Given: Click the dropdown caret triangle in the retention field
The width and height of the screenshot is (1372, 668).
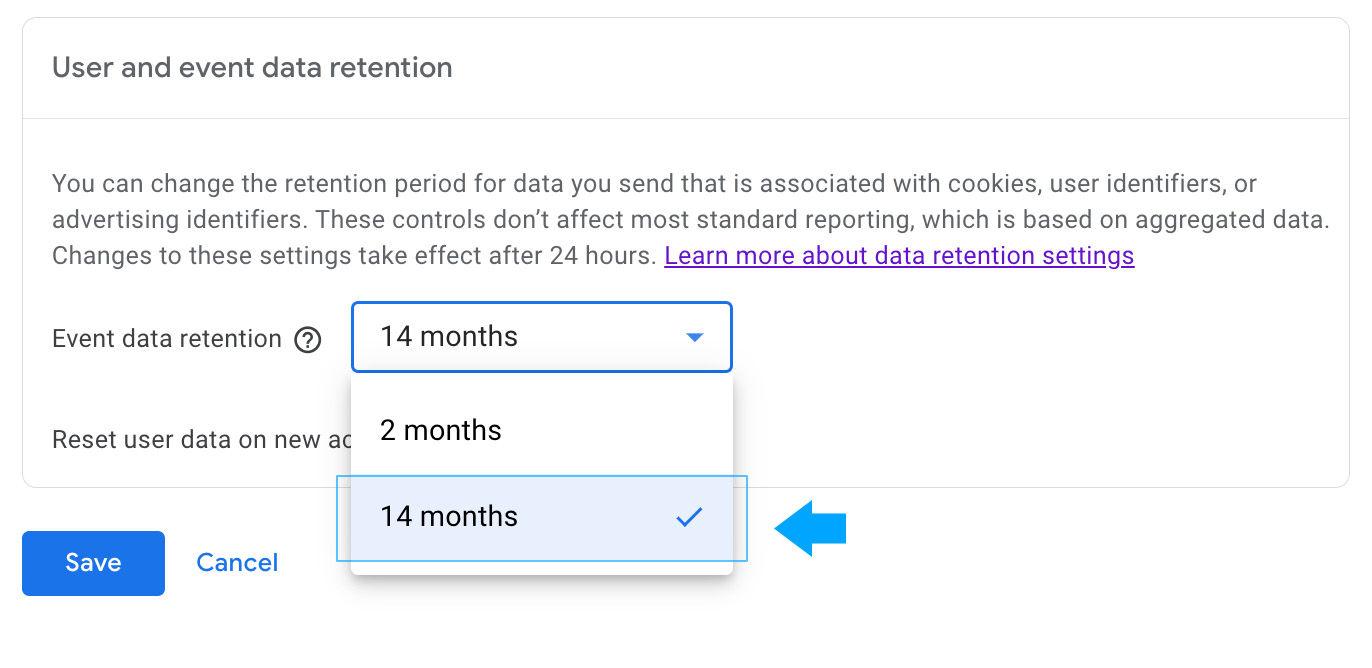Looking at the screenshot, I should [695, 338].
